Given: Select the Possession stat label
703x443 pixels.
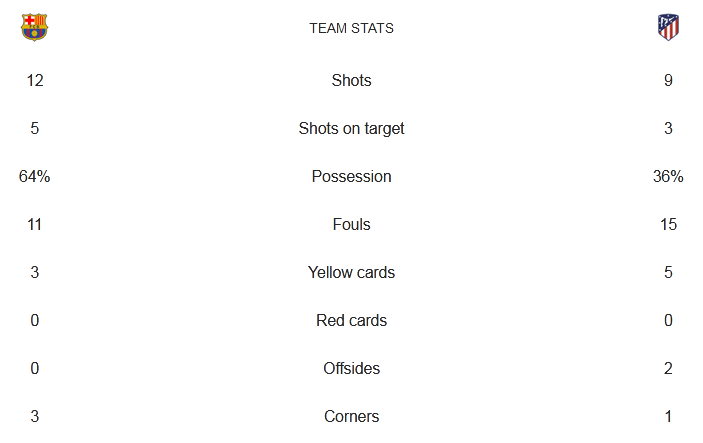Looking at the screenshot, I should pyautogui.click(x=352, y=176).
